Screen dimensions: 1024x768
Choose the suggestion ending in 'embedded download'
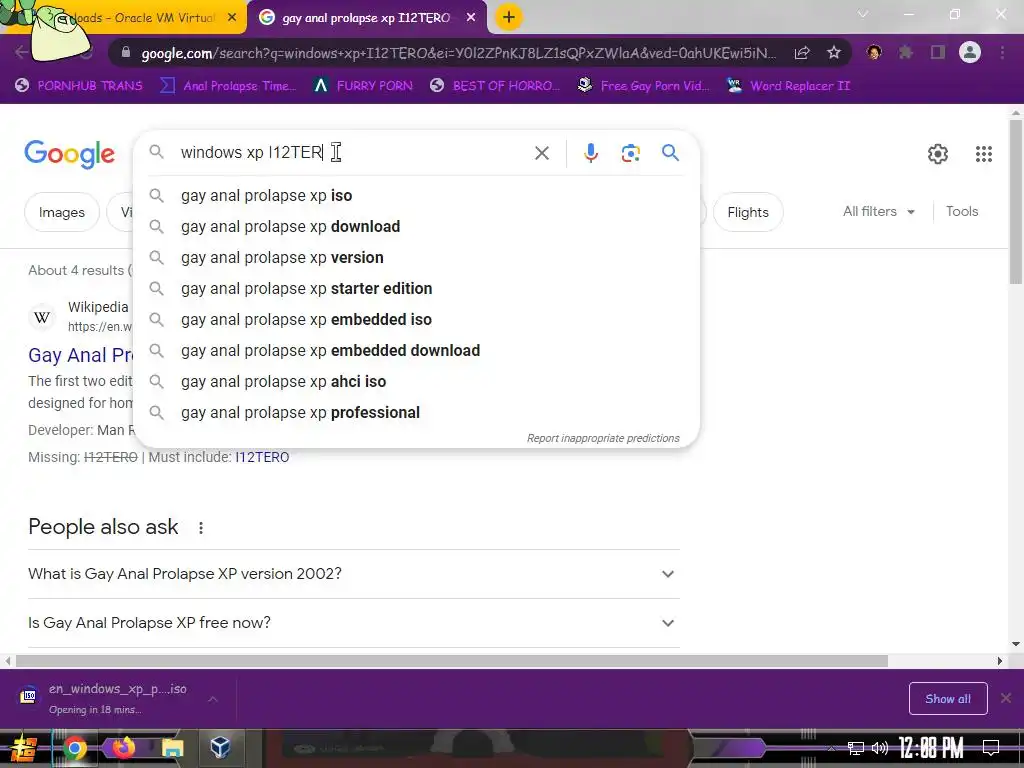pos(416,351)
